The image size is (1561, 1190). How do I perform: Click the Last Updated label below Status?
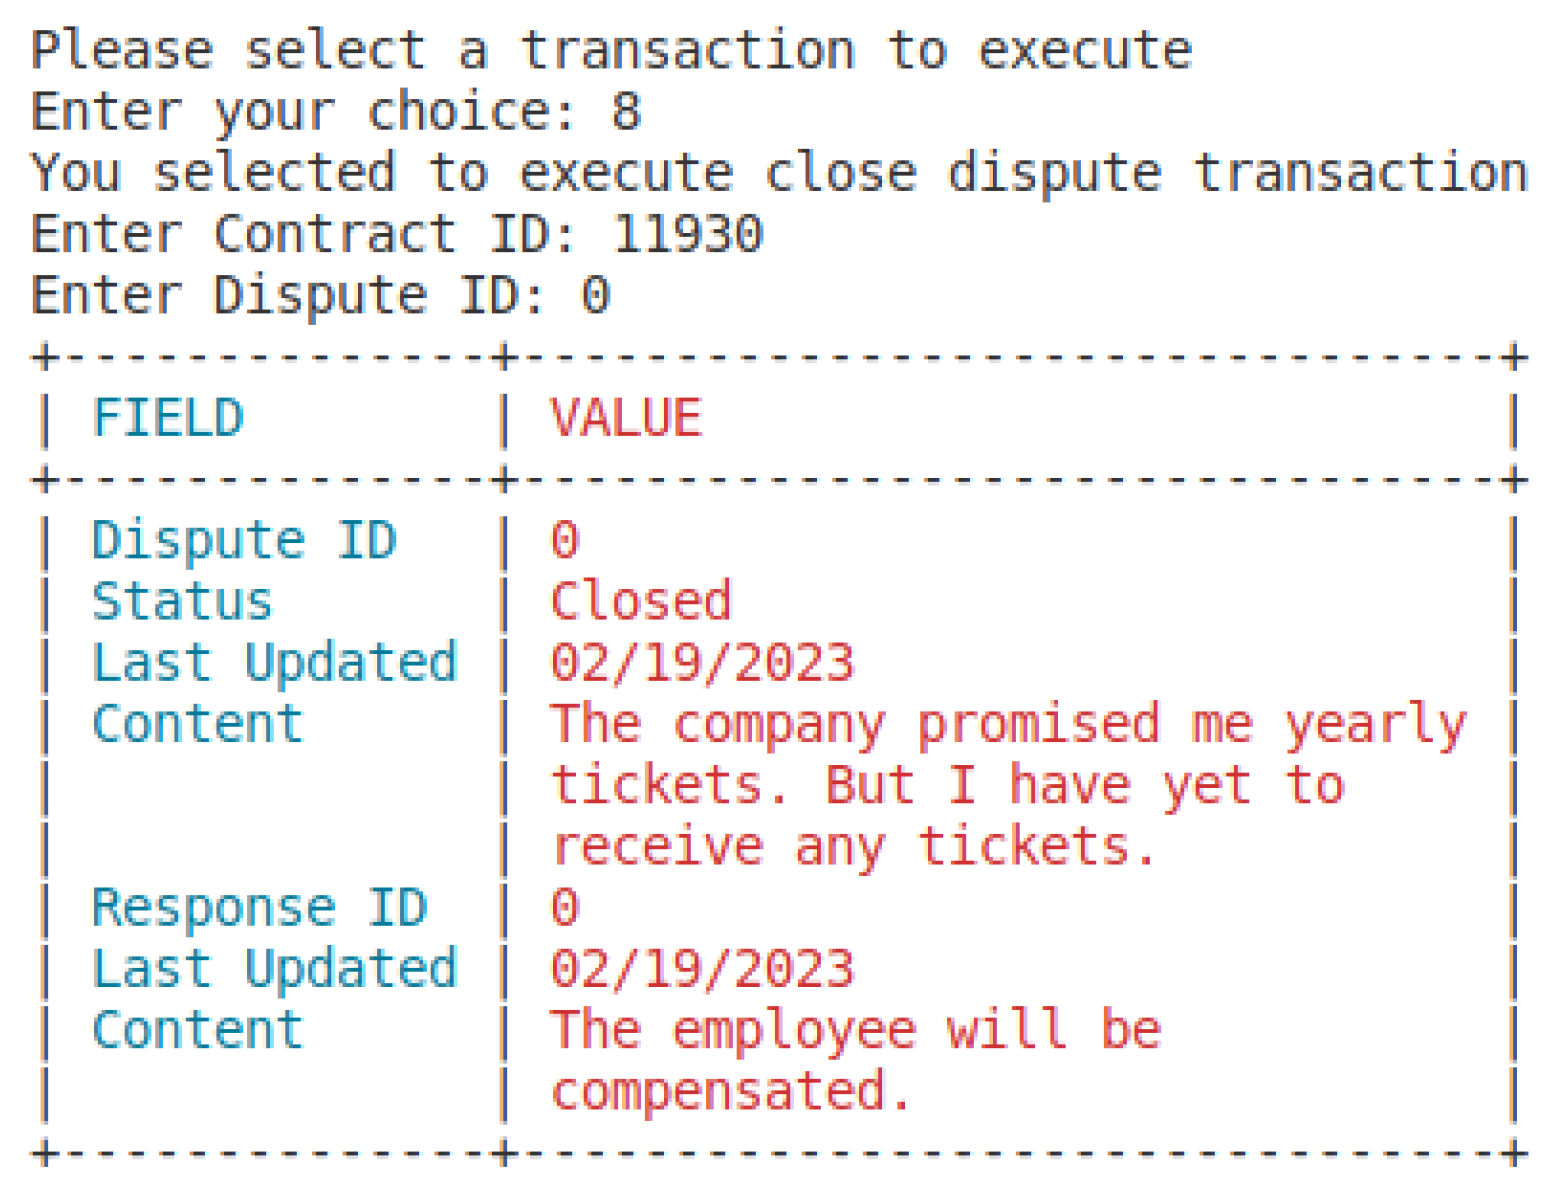pyautogui.click(x=274, y=663)
